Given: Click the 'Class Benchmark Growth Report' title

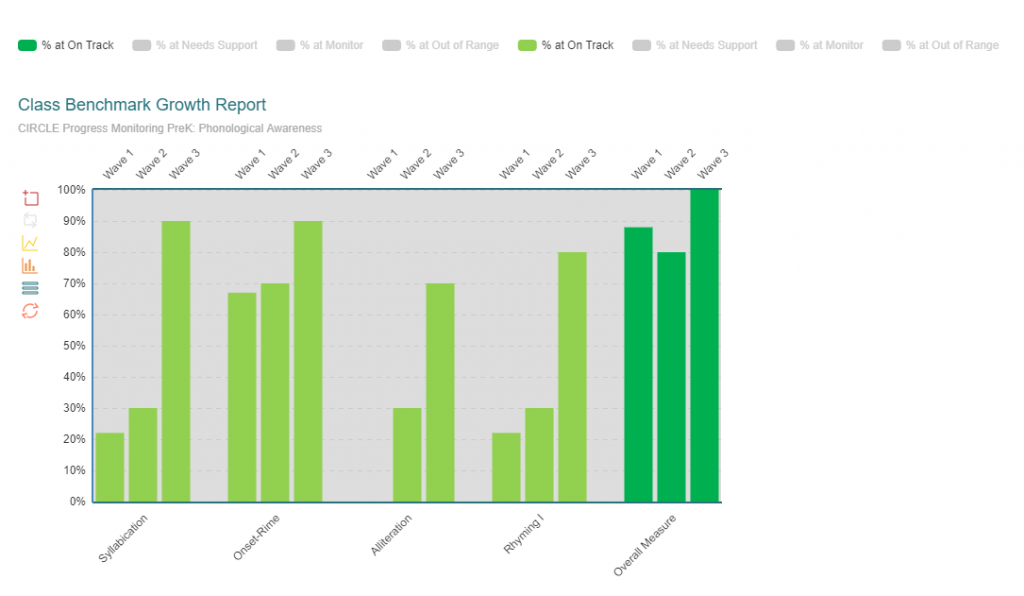Looking at the screenshot, I should 142,104.
